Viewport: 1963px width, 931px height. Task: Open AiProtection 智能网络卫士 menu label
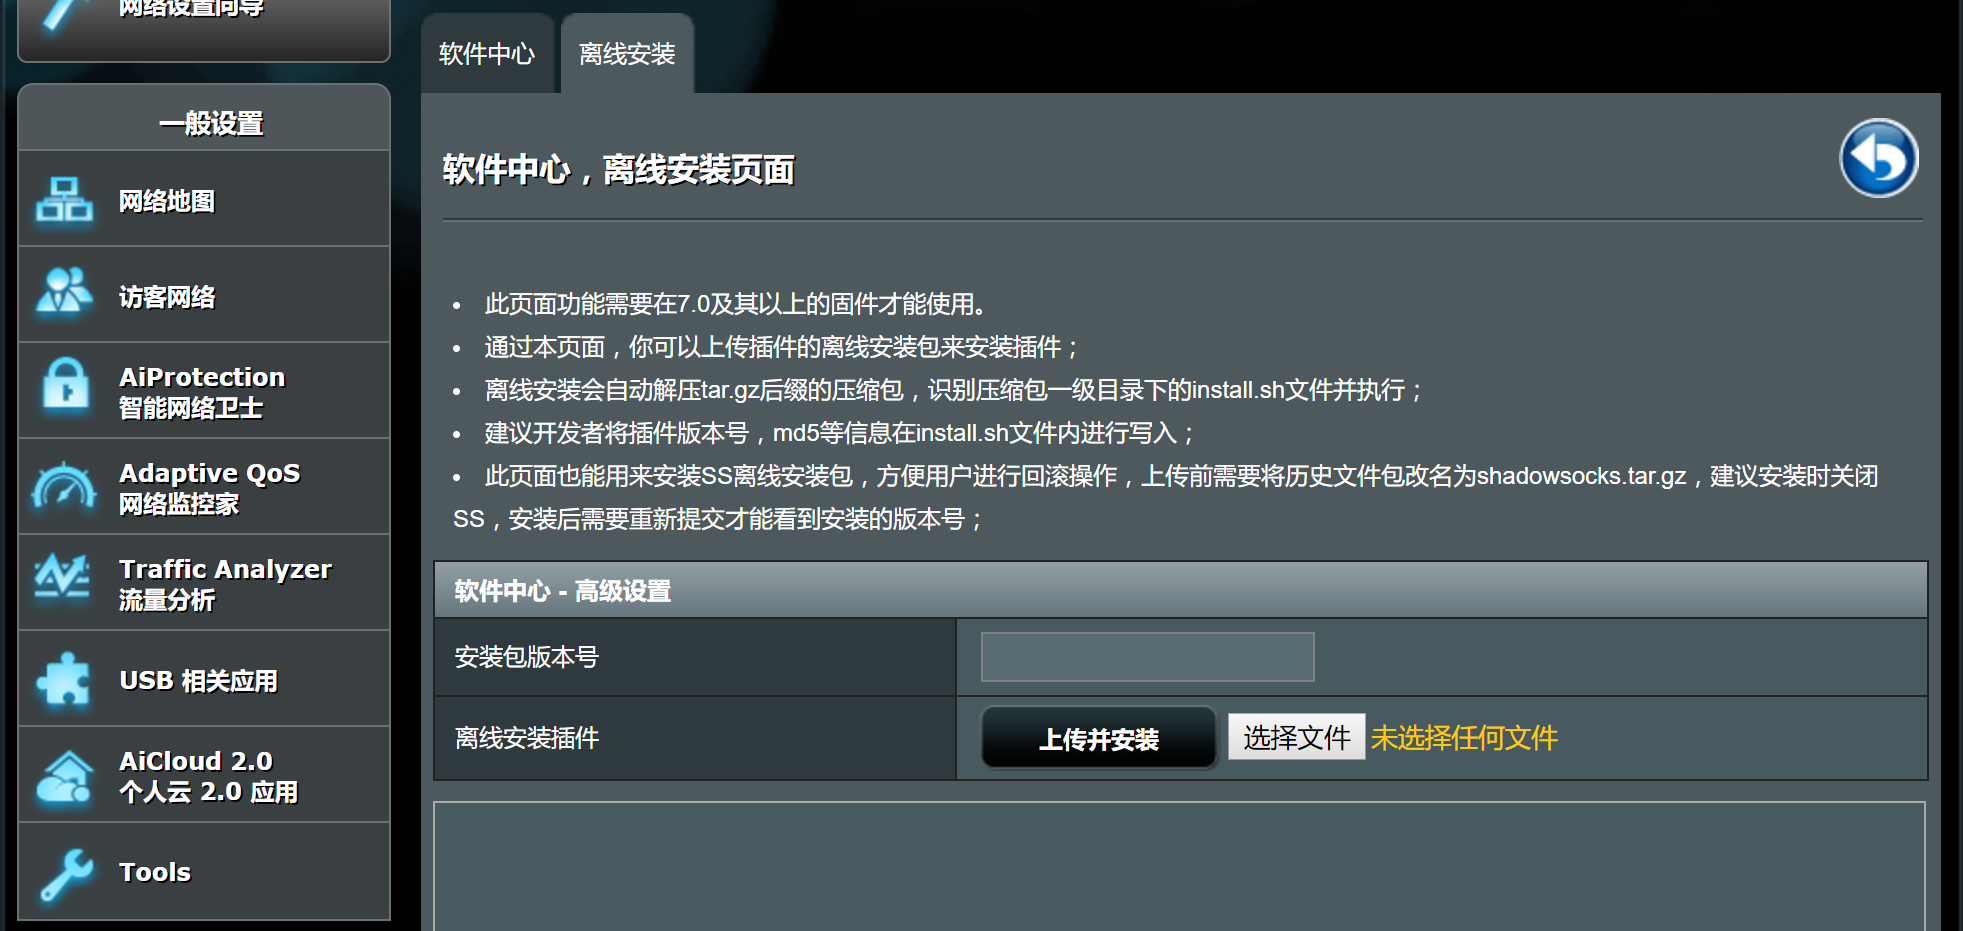pos(202,392)
